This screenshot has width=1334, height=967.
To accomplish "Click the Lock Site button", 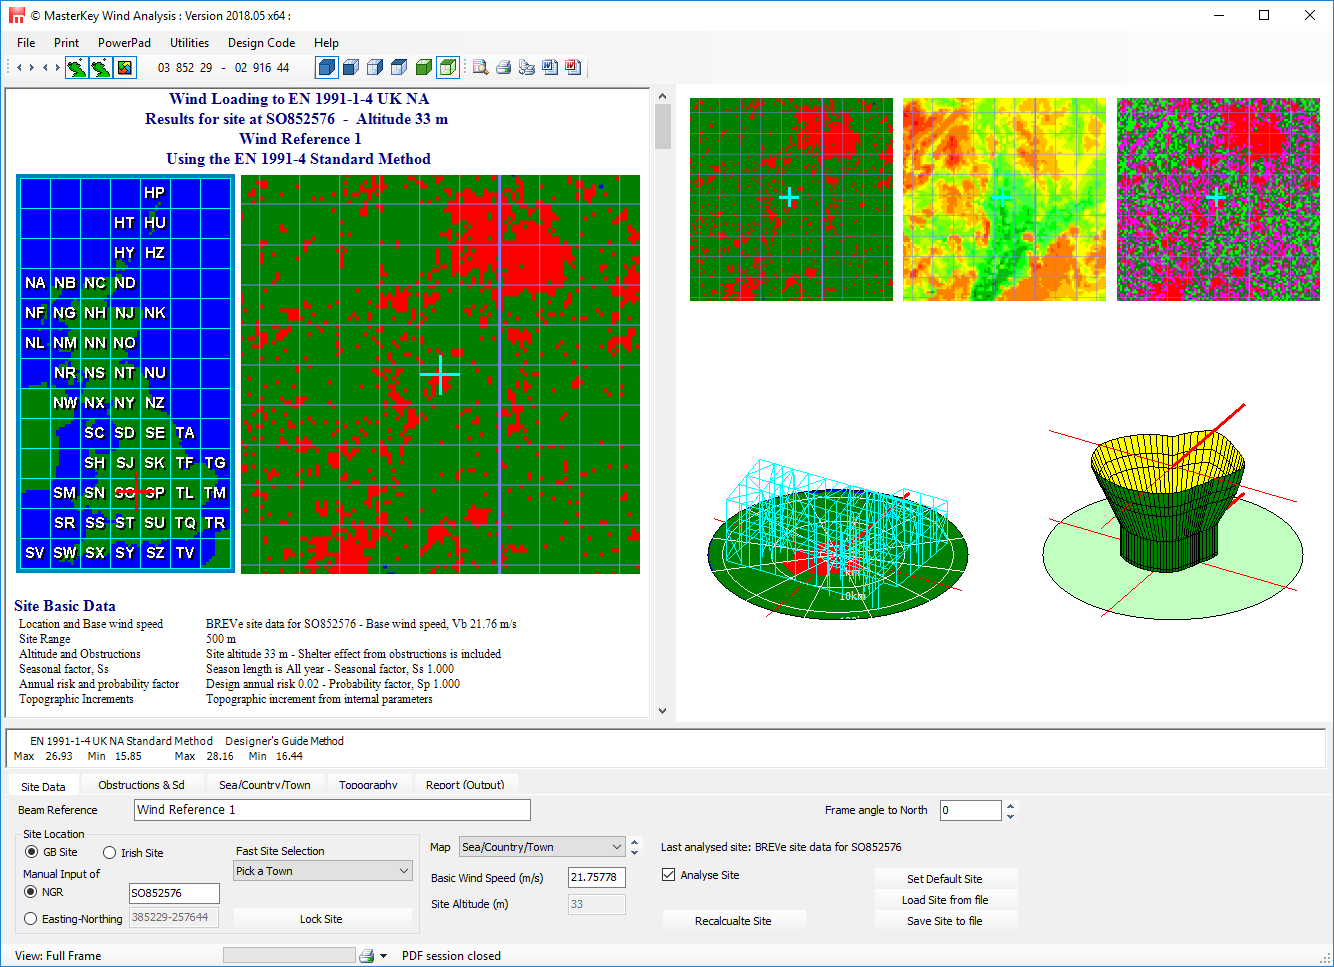I will point(321,919).
